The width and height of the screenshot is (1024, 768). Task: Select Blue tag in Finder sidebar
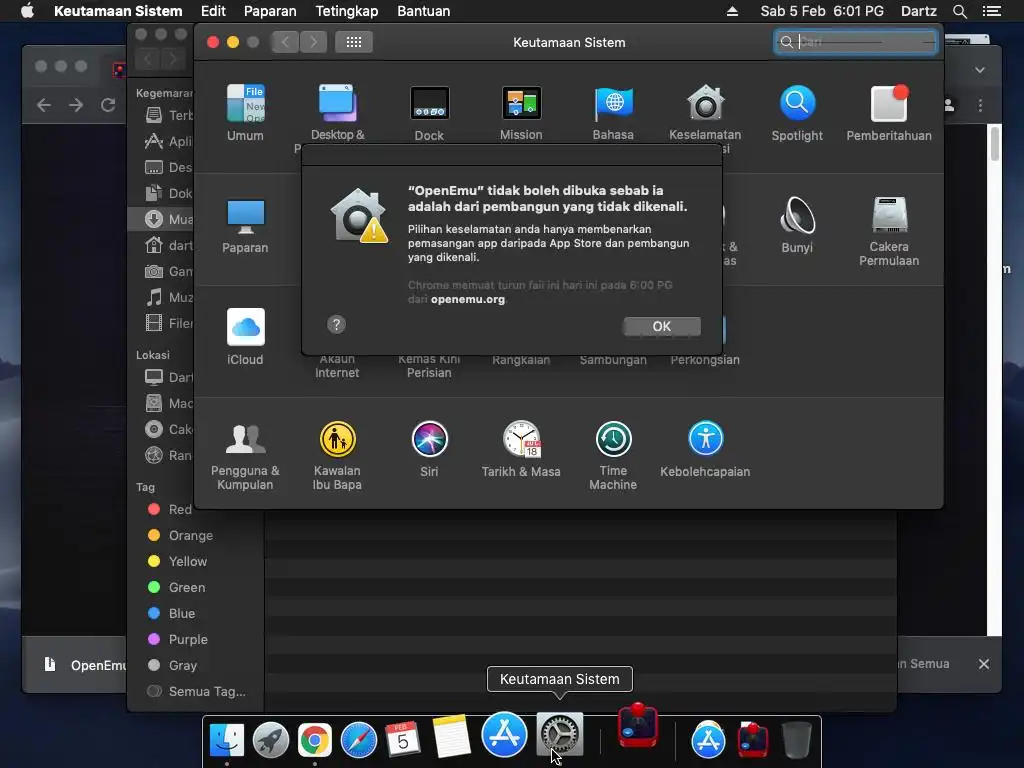[171, 613]
